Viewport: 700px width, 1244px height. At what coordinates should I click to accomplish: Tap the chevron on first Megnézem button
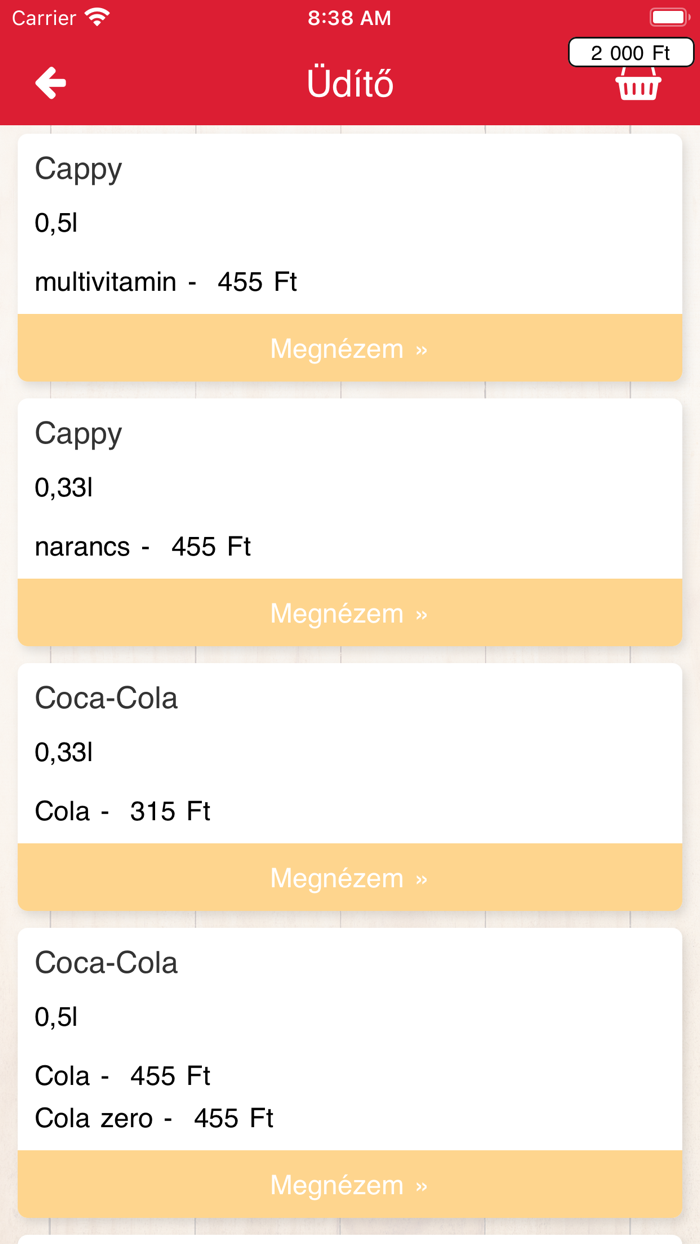pos(421,348)
